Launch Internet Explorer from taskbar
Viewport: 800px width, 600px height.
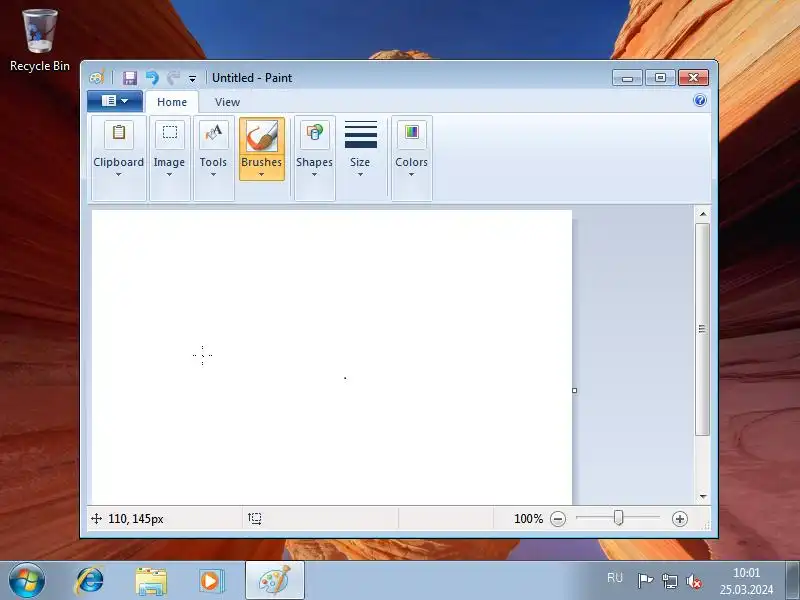click(x=90, y=581)
